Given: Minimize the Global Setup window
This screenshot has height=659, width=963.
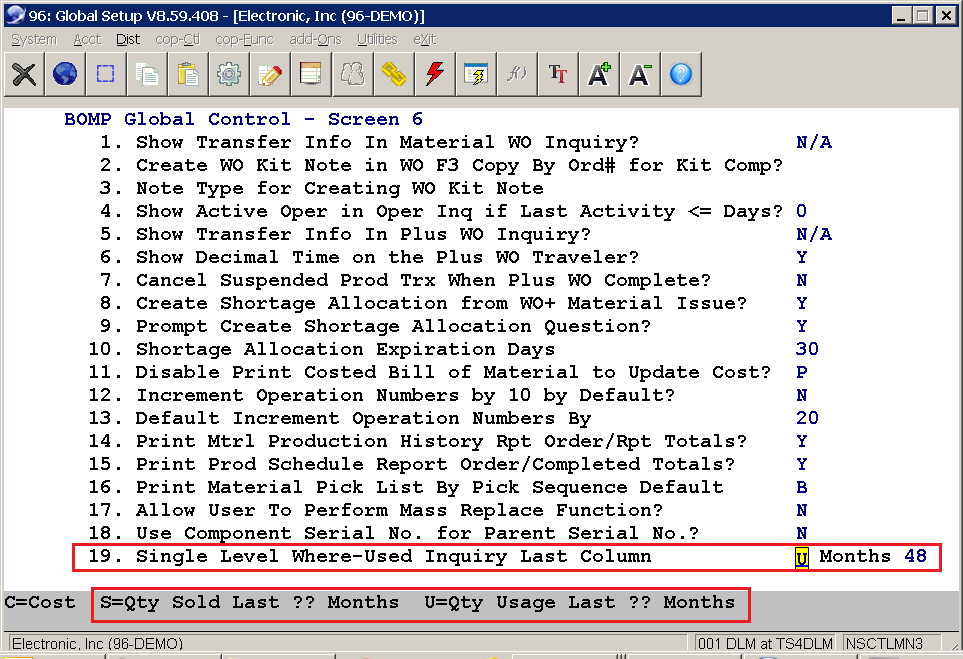Looking at the screenshot, I should tap(901, 15).
